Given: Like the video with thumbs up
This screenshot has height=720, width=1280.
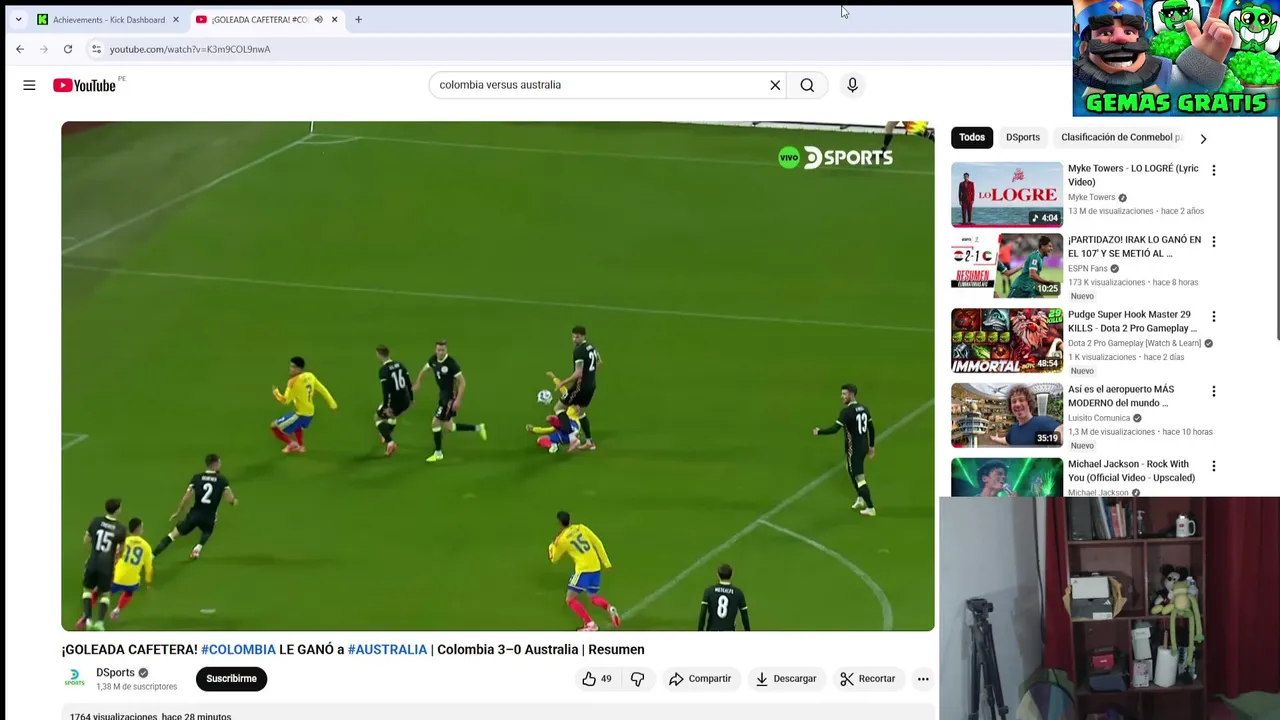Looking at the screenshot, I should point(597,679).
